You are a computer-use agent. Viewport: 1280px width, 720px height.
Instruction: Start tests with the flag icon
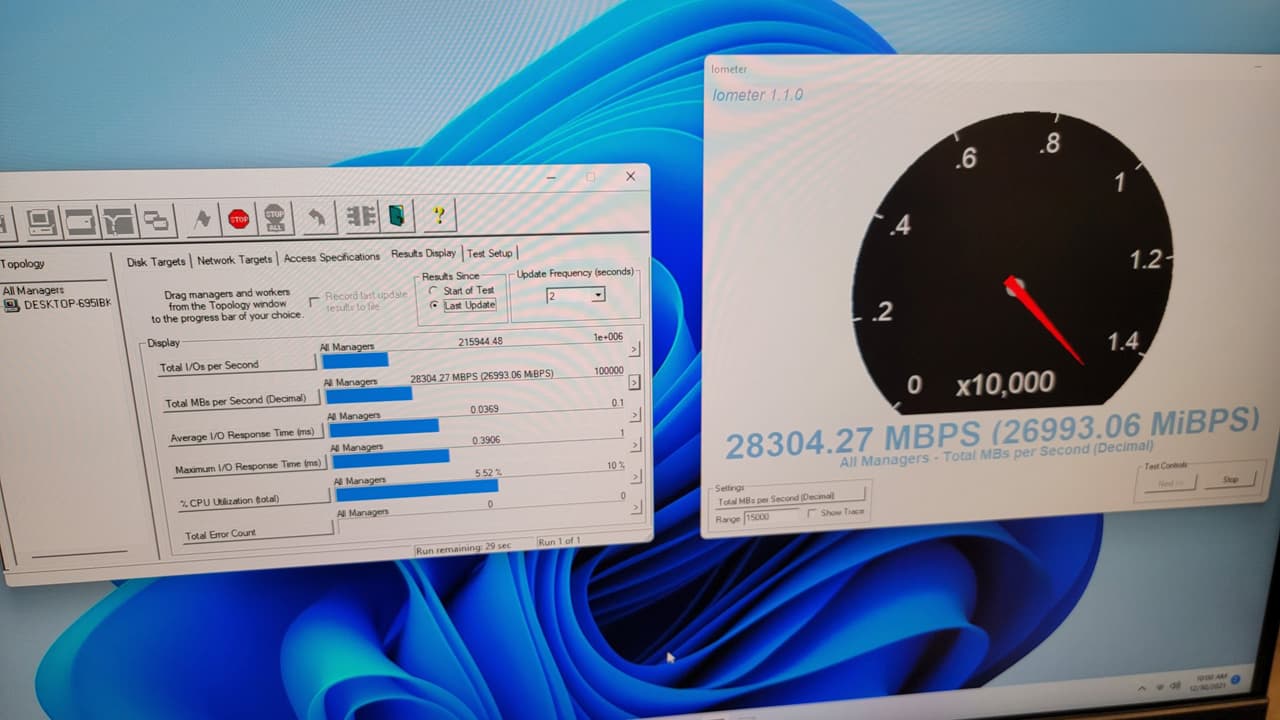click(202, 219)
